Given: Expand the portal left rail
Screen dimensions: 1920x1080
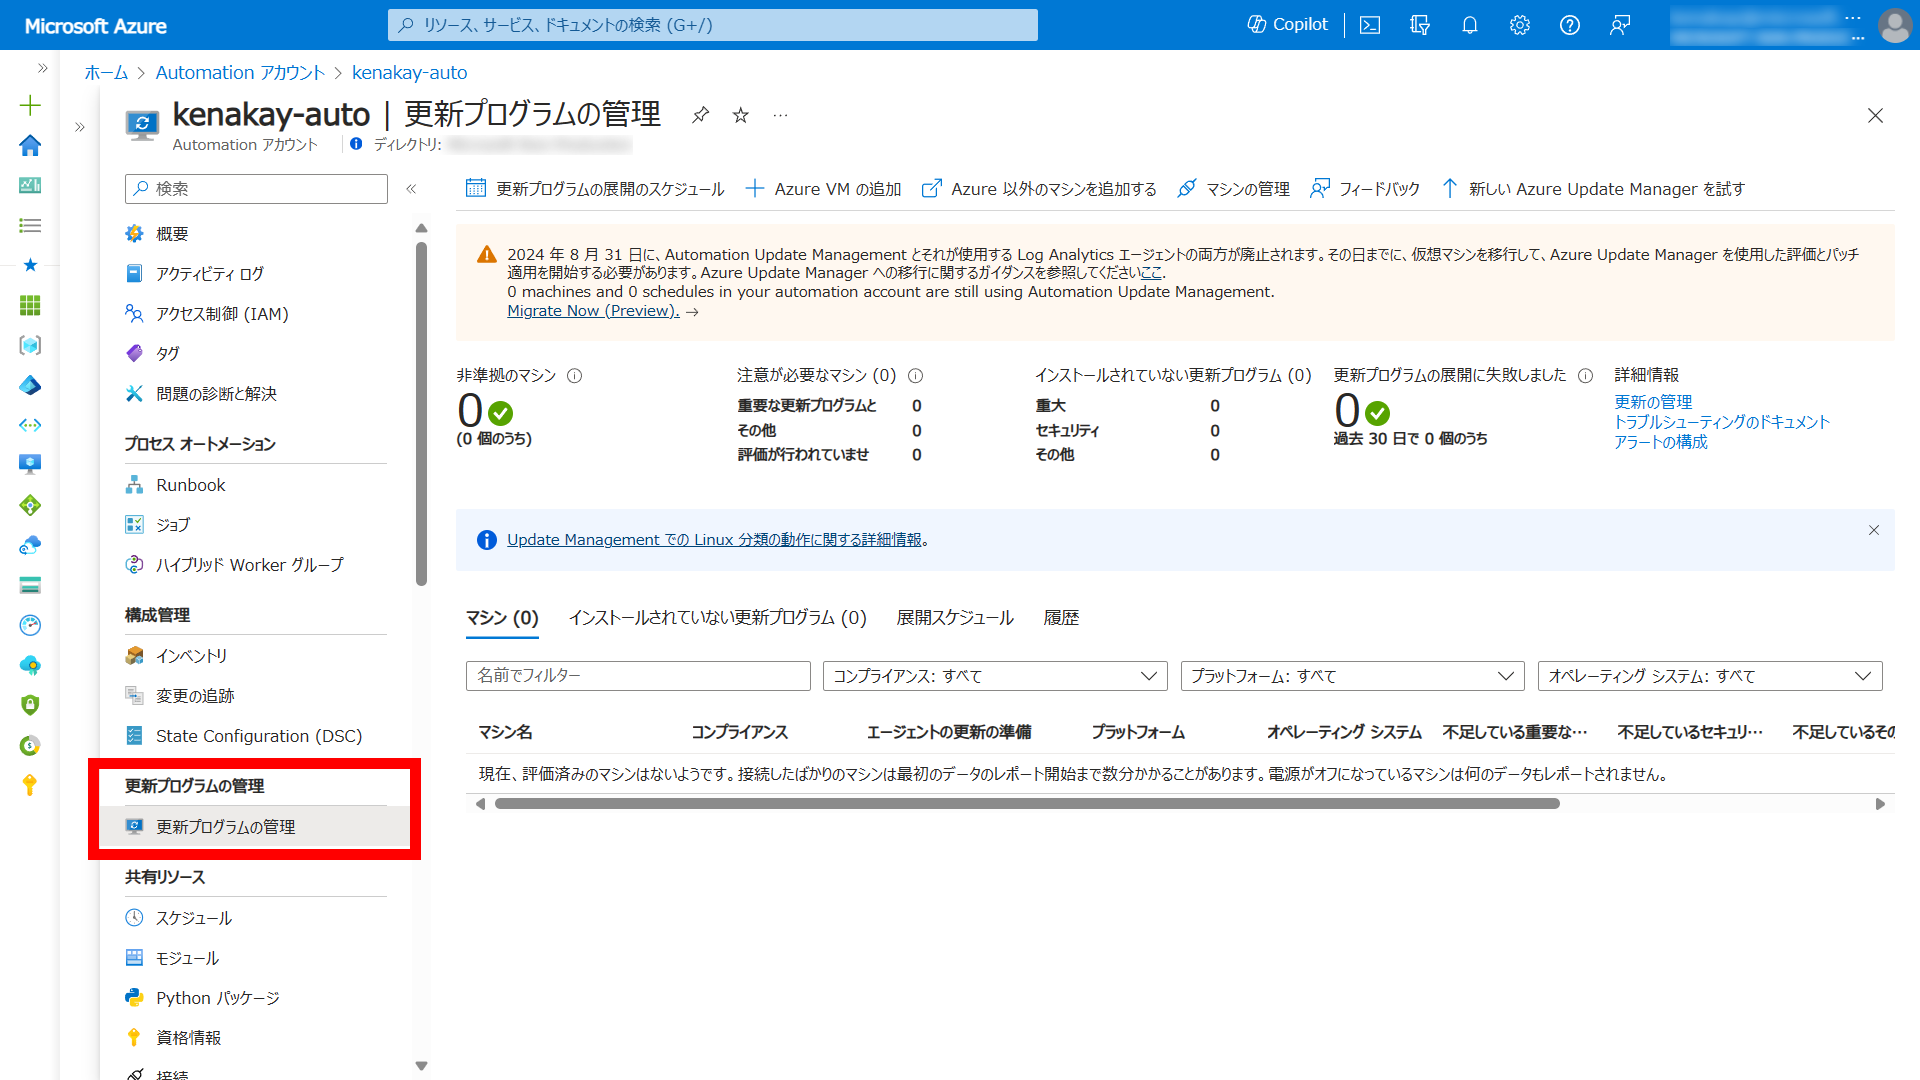Looking at the screenshot, I should 42,68.
